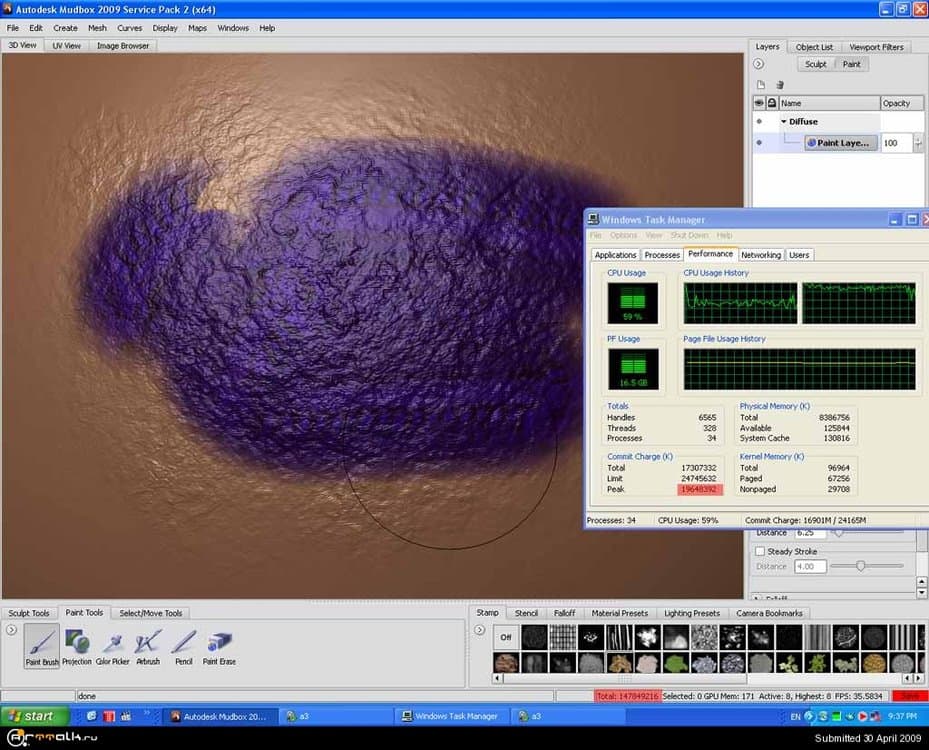
Task: Toggle visibility of the Diffuse layer
Action: point(758,121)
